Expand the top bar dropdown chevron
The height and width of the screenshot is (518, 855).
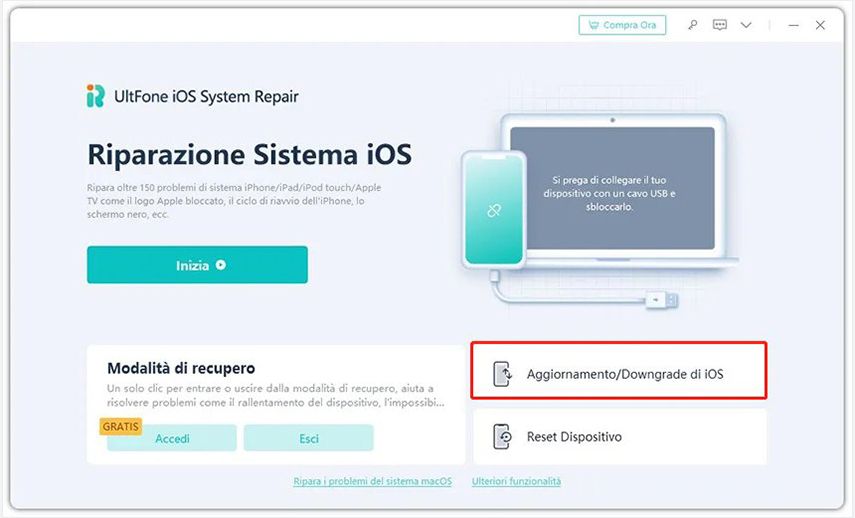746,25
